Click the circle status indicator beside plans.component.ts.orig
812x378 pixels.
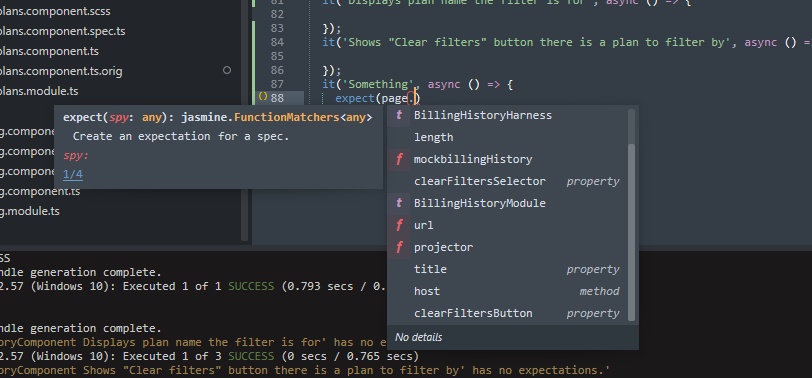click(x=227, y=70)
